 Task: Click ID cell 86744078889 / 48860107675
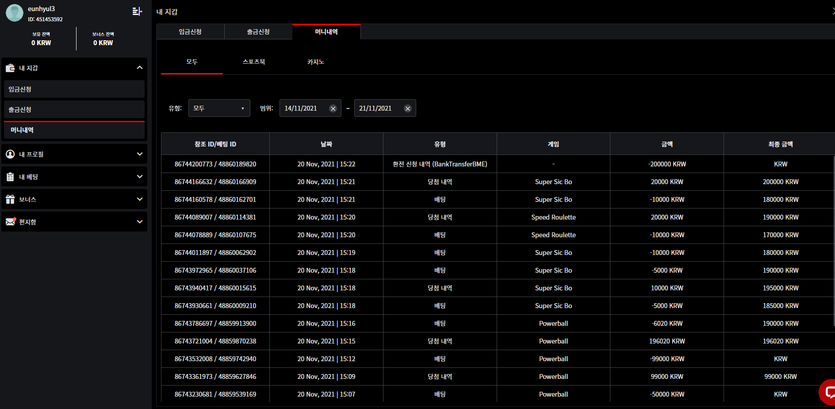click(215, 235)
